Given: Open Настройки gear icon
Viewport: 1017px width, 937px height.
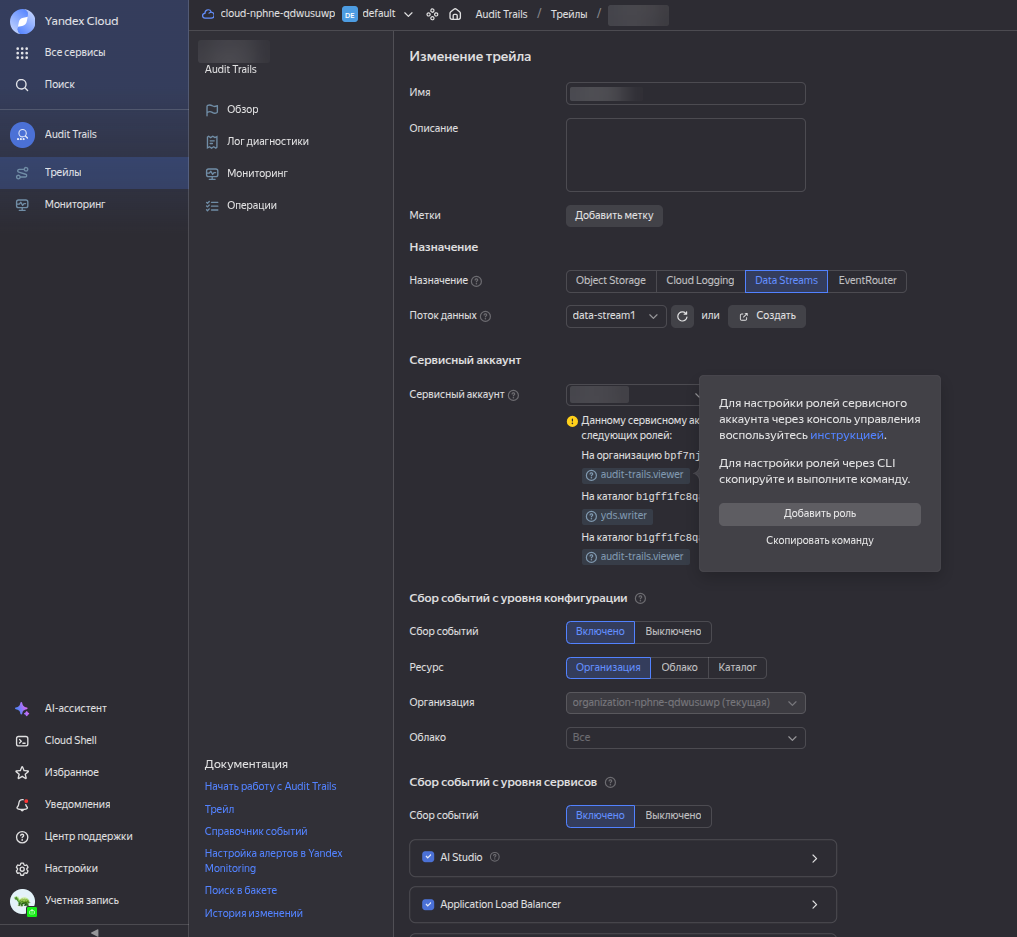Looking at the screenshot, I should [22, 869].
